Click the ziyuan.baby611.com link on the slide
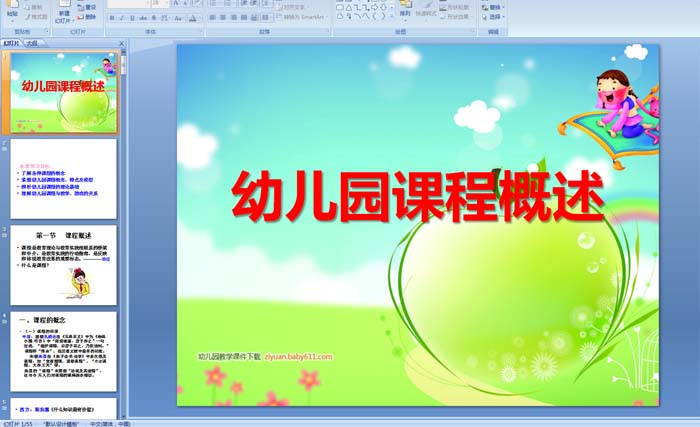This screenshot has height=427, width=700. 298,356
